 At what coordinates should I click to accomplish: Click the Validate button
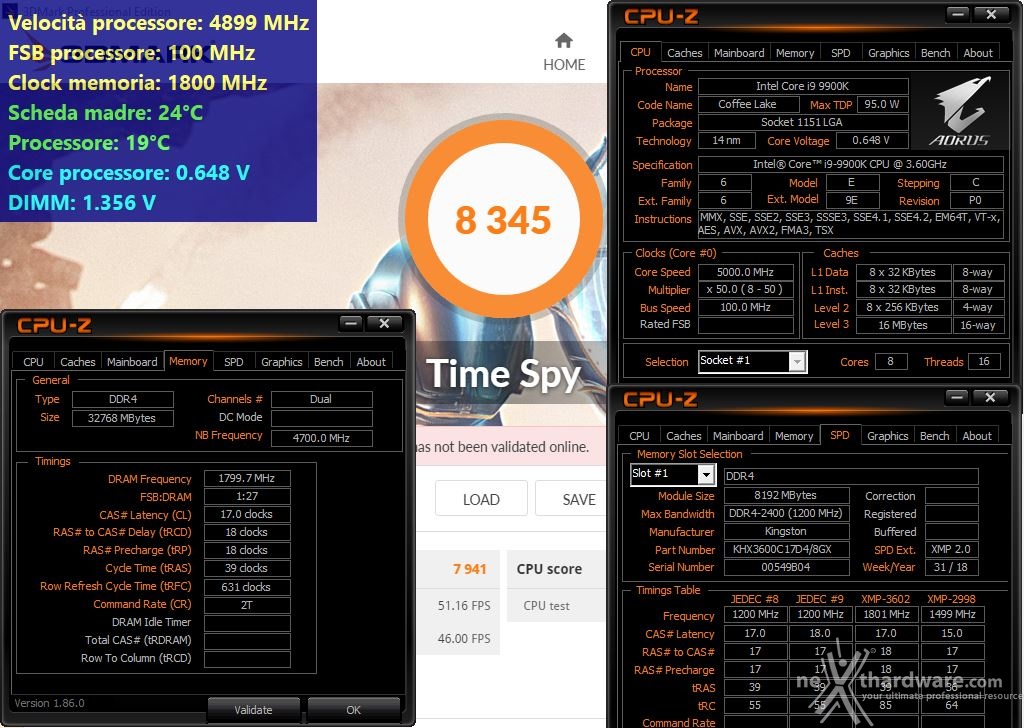(x=253, y=710)
